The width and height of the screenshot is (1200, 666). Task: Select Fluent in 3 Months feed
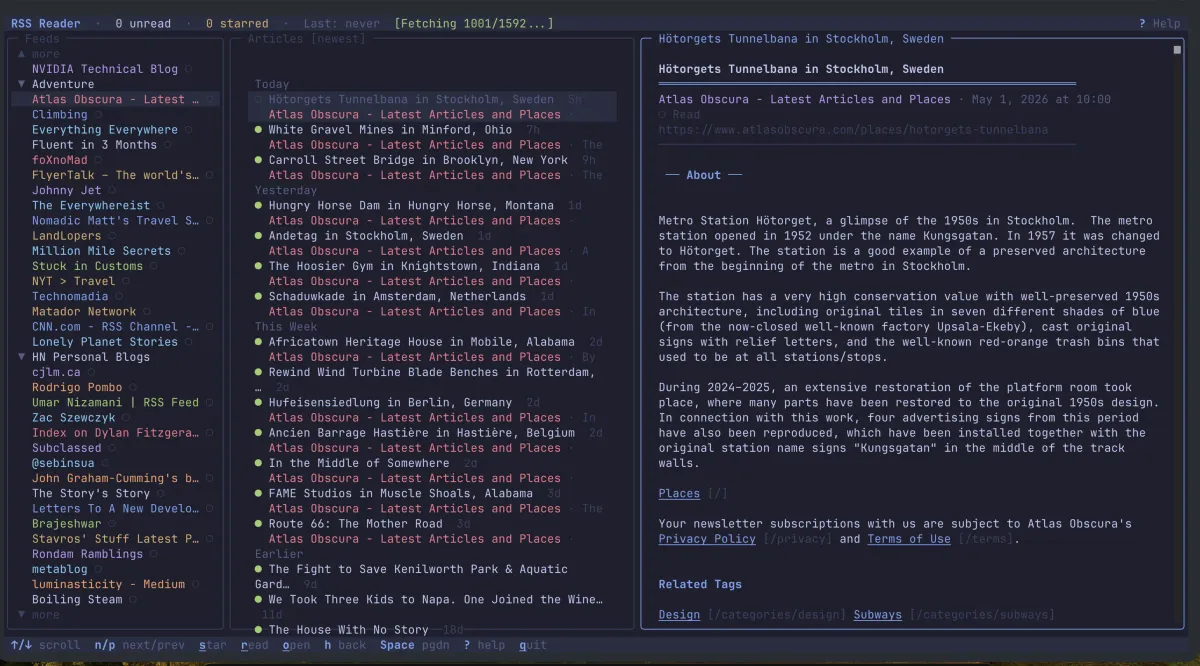coord(94,145)
